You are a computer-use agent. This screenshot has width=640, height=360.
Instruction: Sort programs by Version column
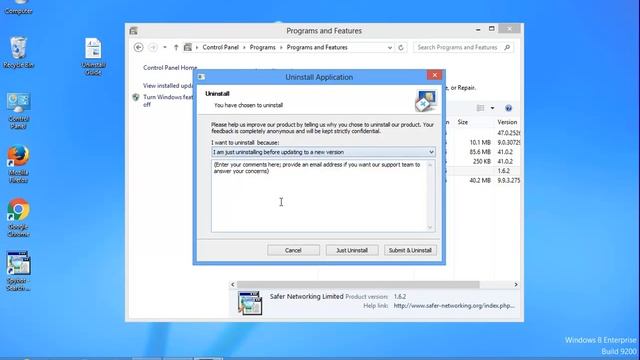[x=507, y=122]
